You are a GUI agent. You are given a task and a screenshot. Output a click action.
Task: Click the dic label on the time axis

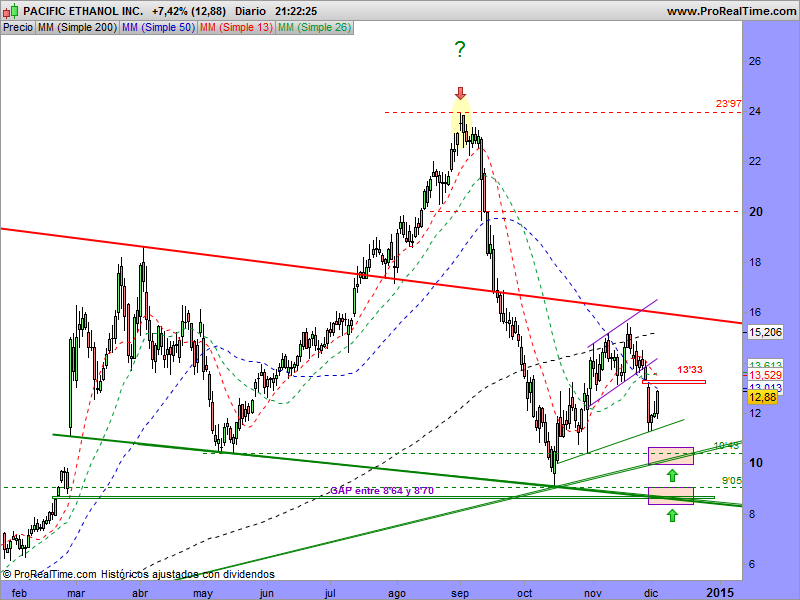coord(651,593)
